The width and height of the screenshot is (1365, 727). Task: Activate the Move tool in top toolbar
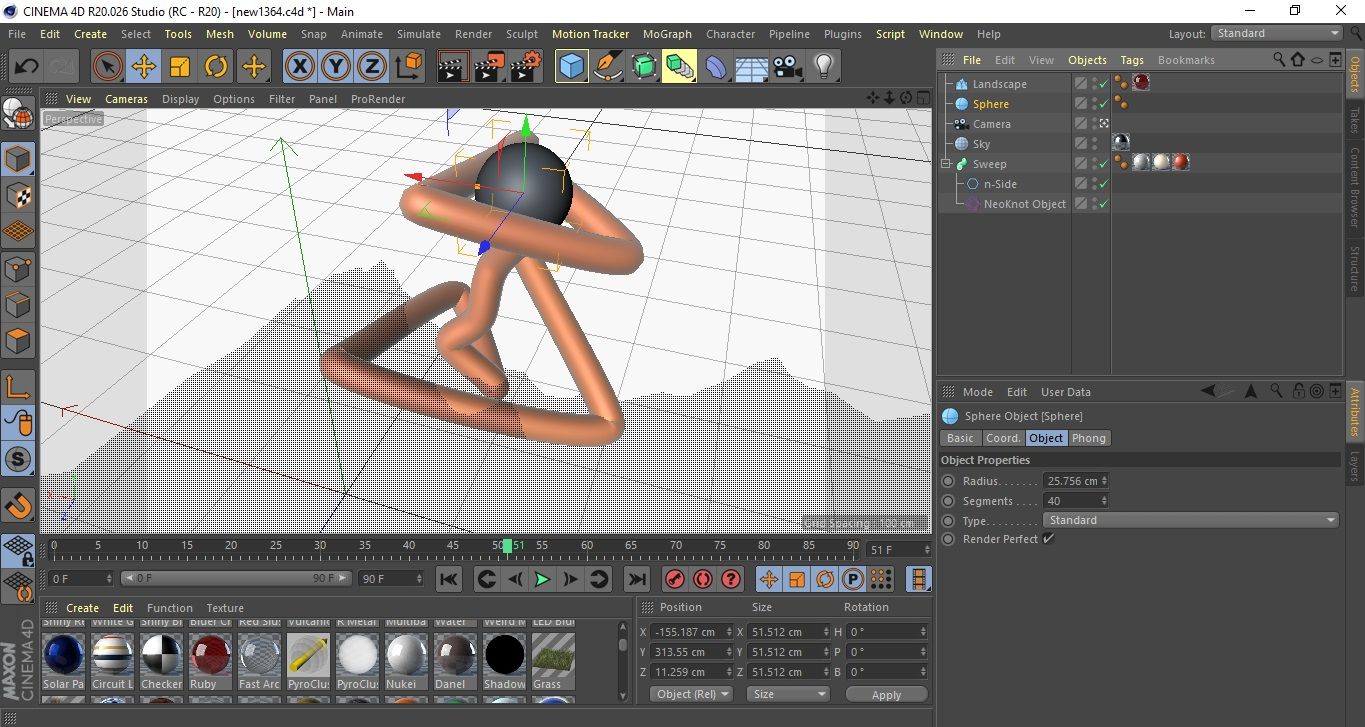[x=144, y=67]
